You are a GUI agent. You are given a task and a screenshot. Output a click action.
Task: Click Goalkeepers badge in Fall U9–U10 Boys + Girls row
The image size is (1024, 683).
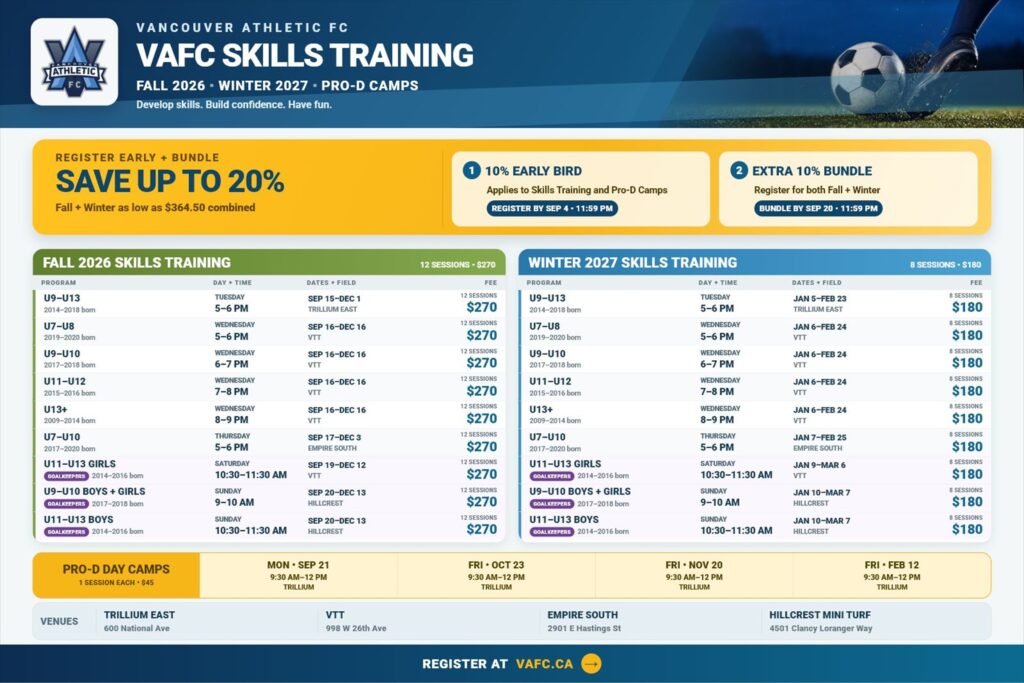[x=66, y=504]
